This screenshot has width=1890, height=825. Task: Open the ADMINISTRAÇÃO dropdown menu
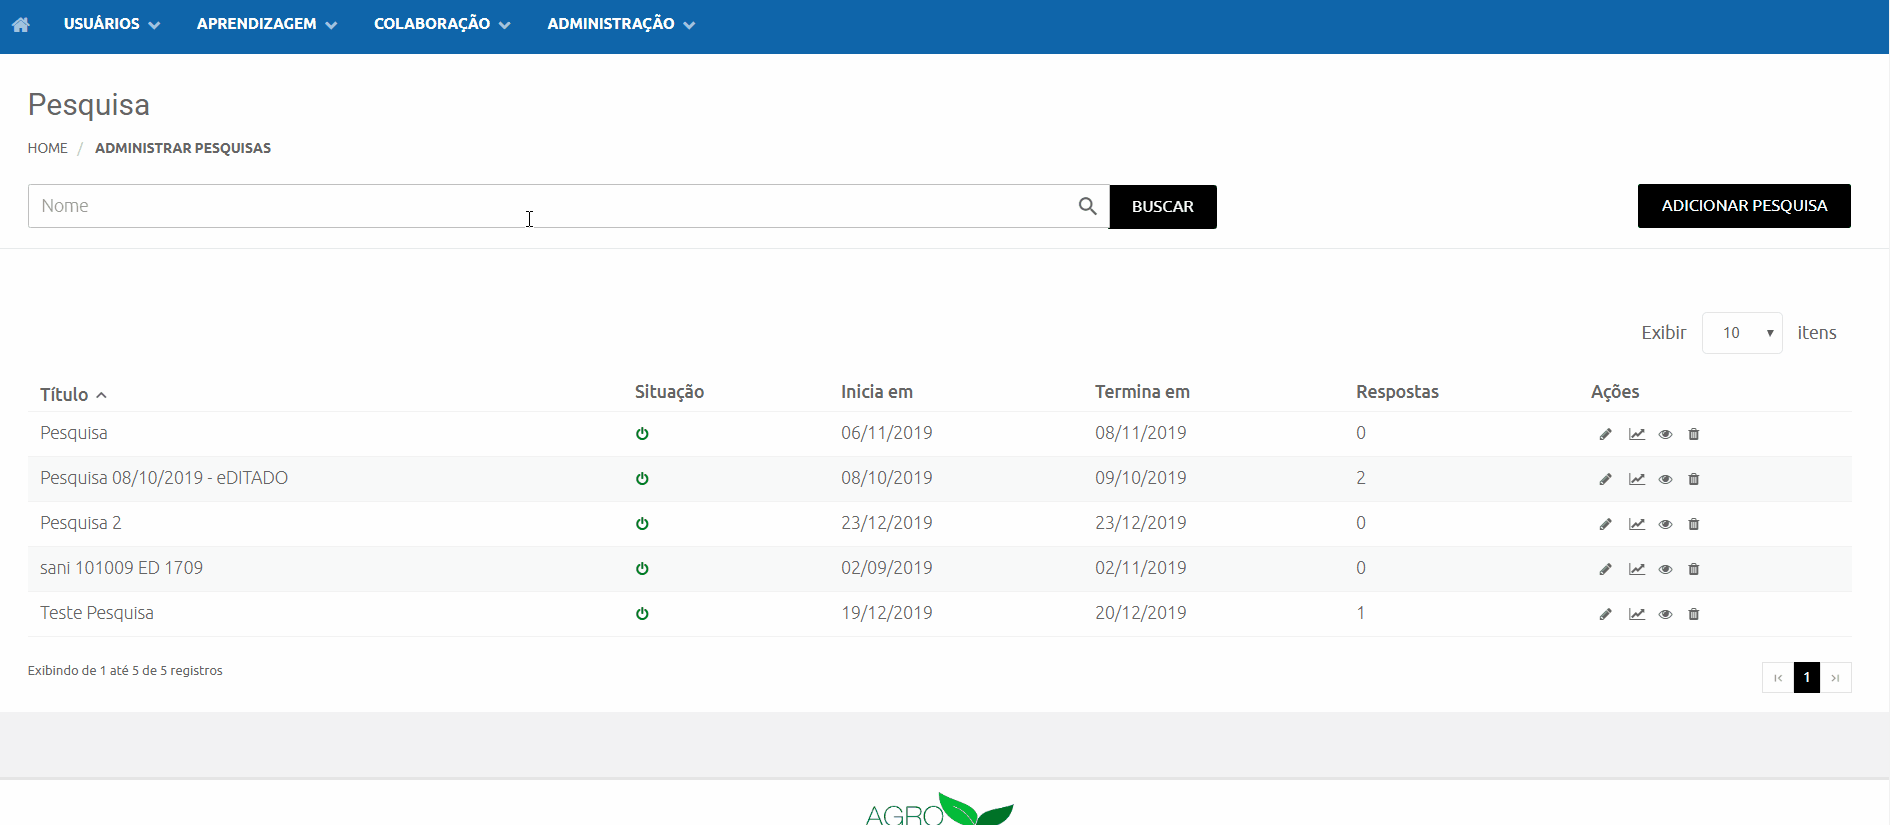tap(621, 24)
